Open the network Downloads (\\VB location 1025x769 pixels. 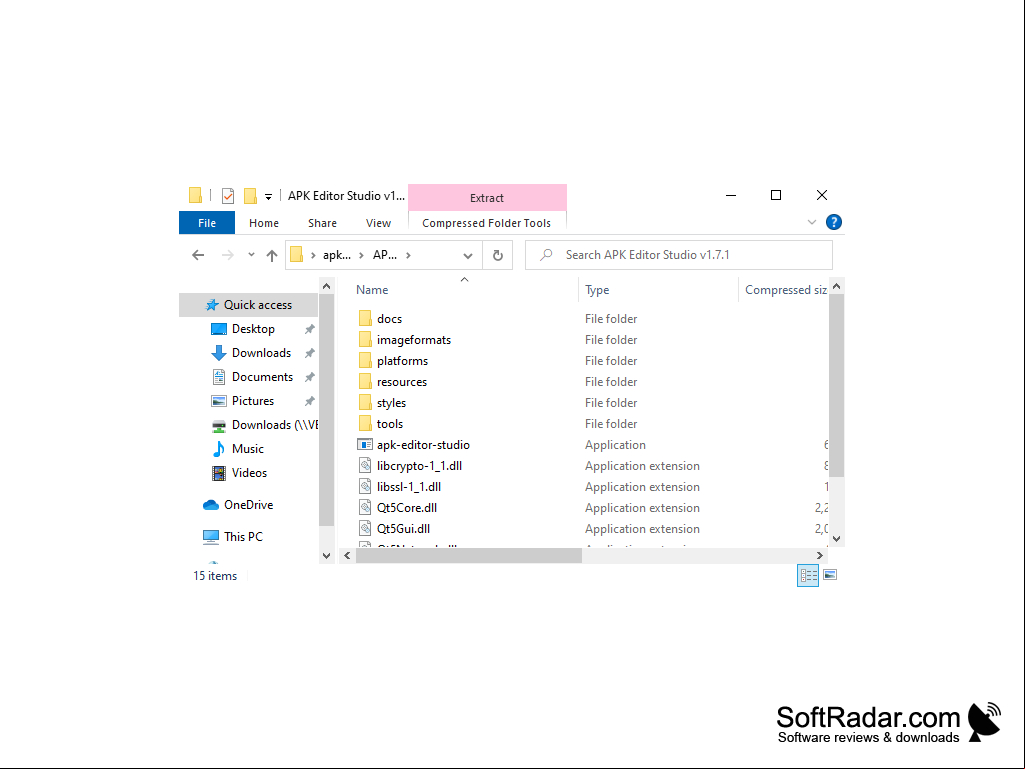pos(264,425)
